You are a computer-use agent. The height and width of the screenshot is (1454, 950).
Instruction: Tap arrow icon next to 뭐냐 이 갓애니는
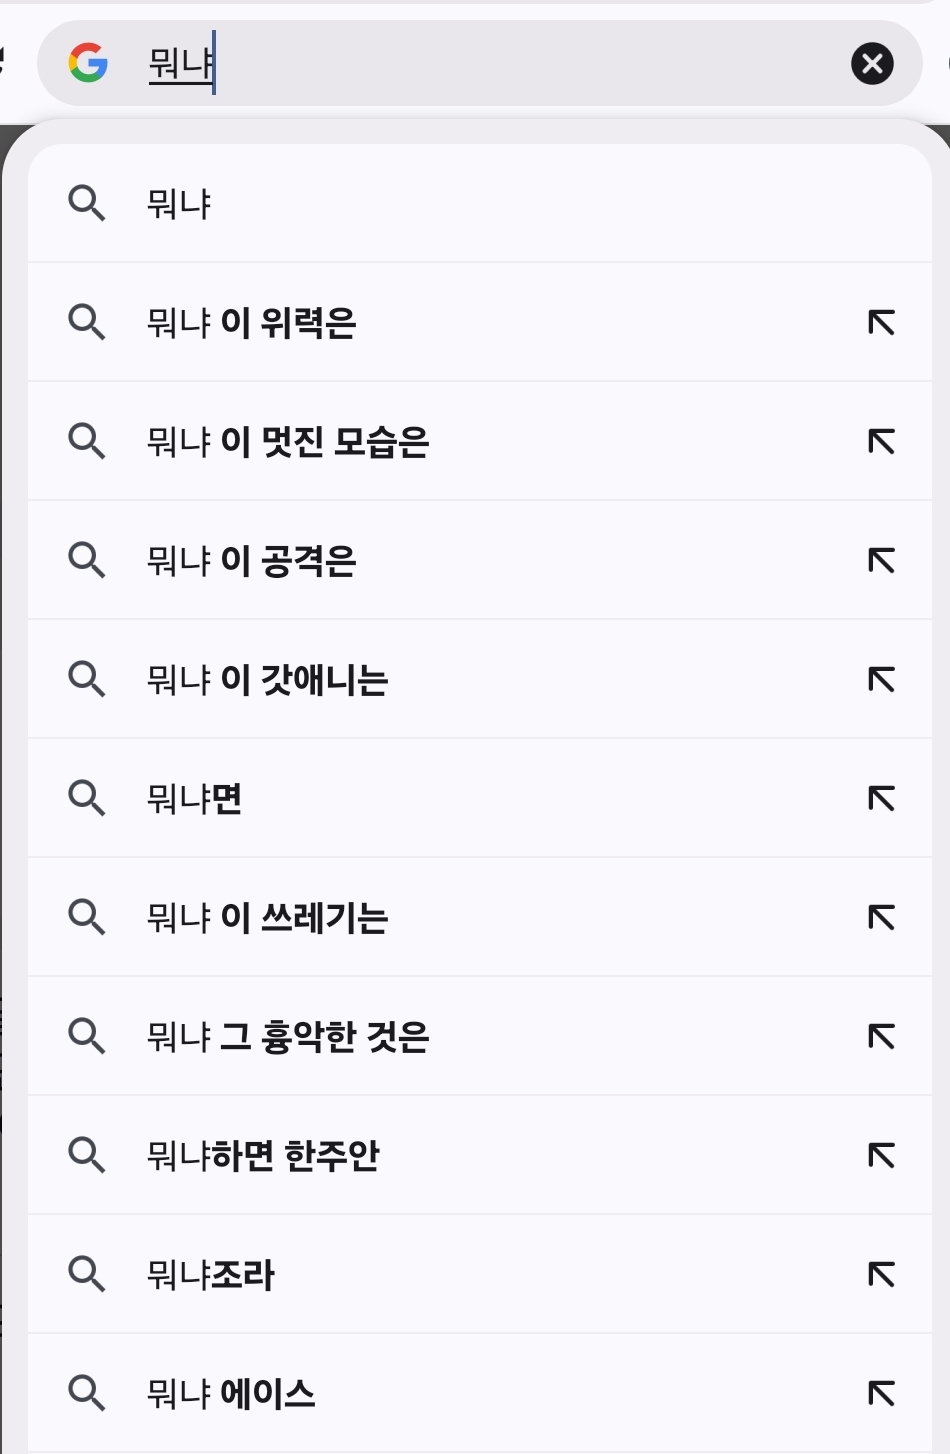[881, 680]
